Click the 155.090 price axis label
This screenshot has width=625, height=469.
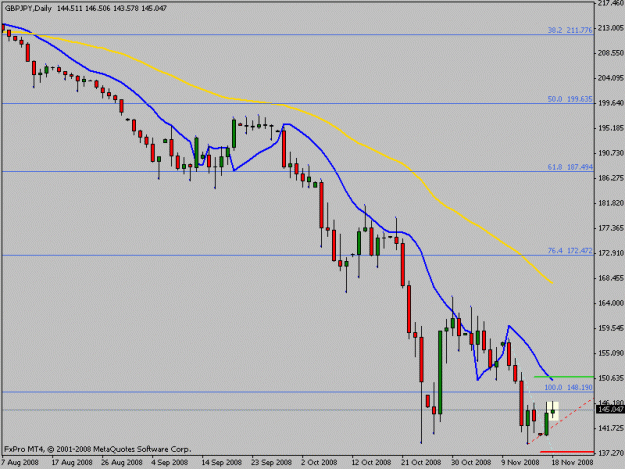[610, 353]
